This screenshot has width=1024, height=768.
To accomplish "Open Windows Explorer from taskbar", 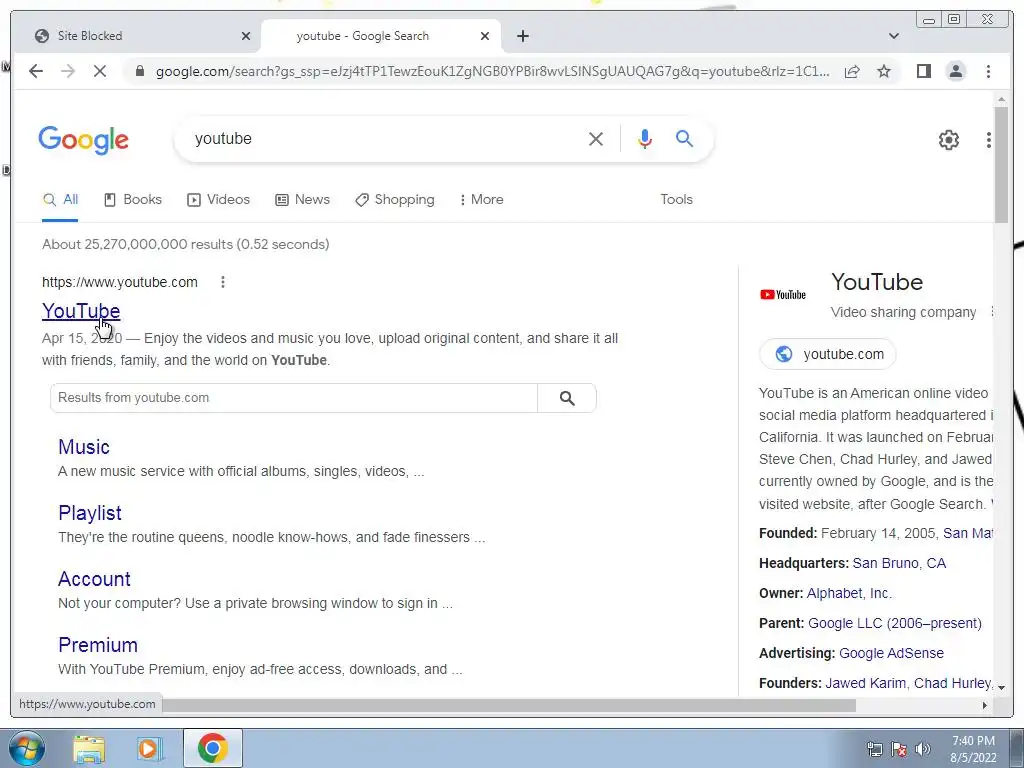I will pyautogui.click(x=89, y=748).
